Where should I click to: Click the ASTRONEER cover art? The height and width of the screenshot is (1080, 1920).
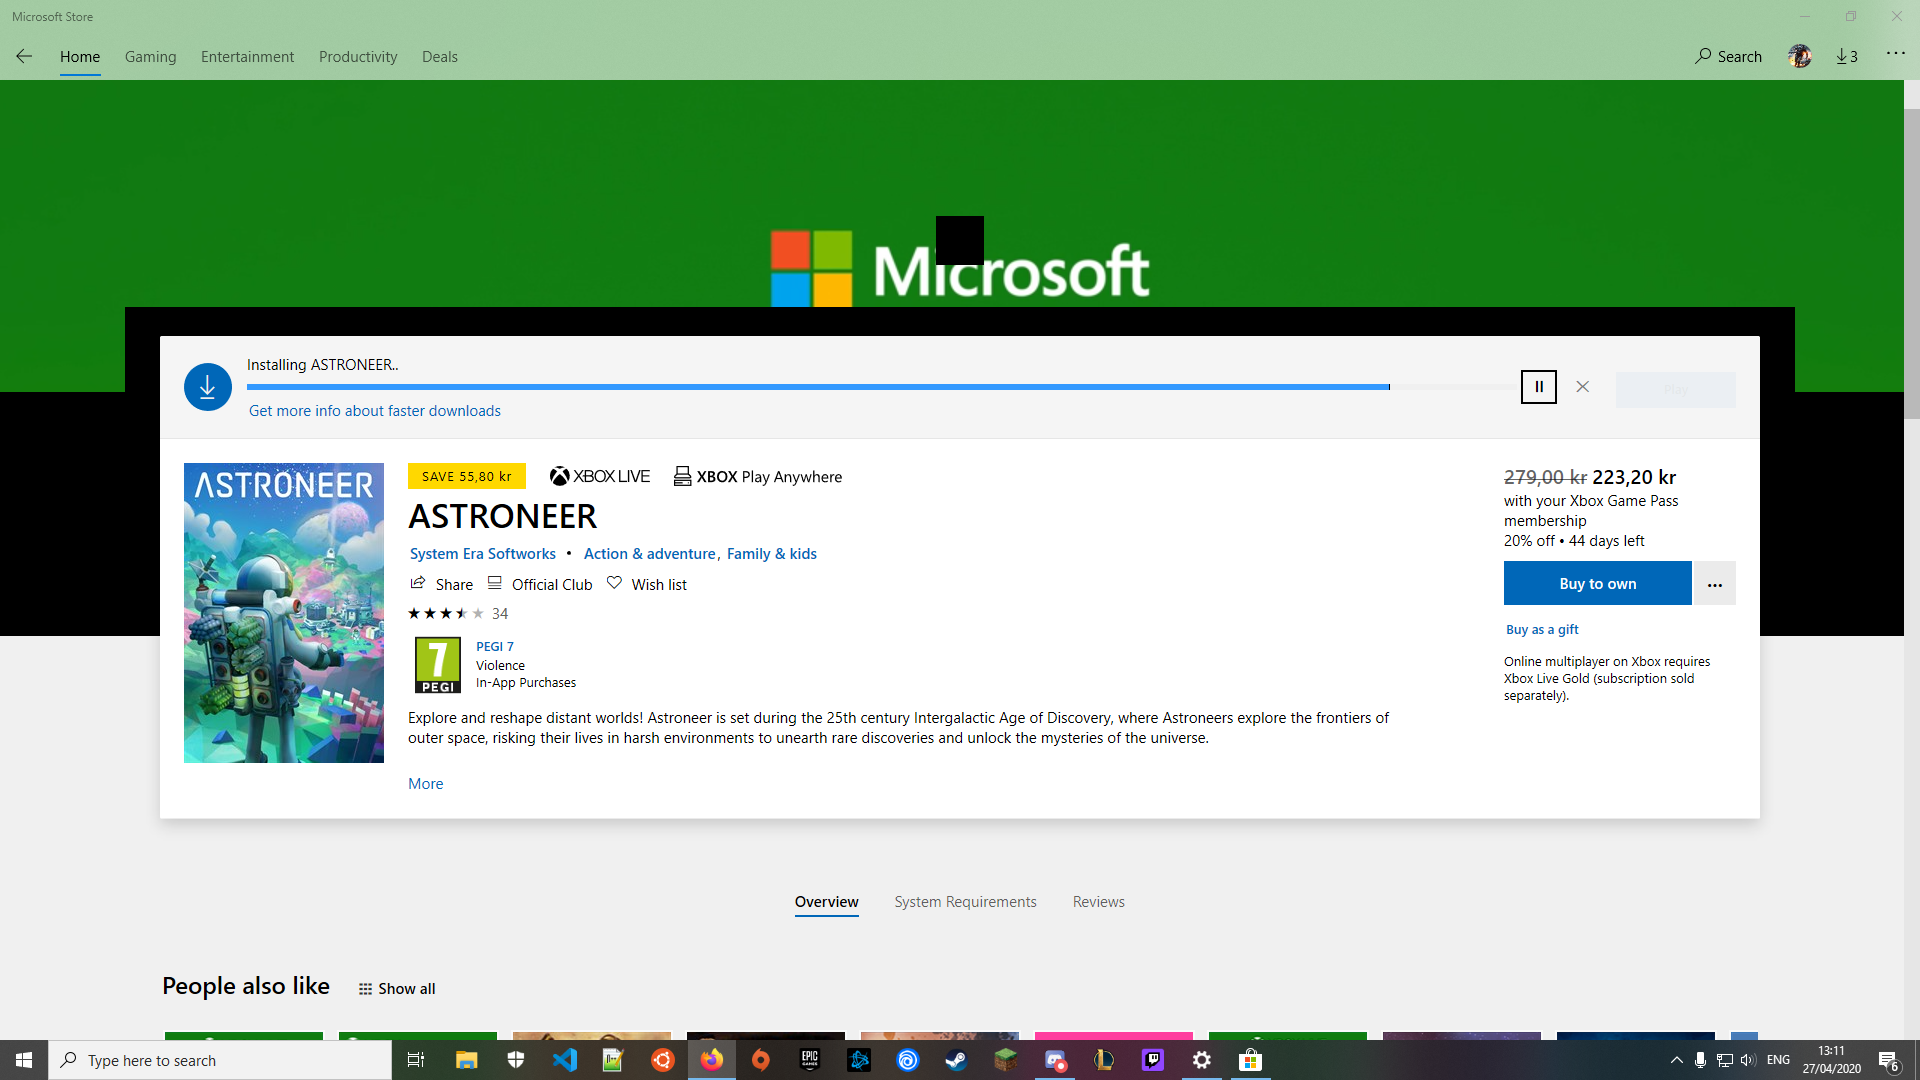(x=284, y=613)
